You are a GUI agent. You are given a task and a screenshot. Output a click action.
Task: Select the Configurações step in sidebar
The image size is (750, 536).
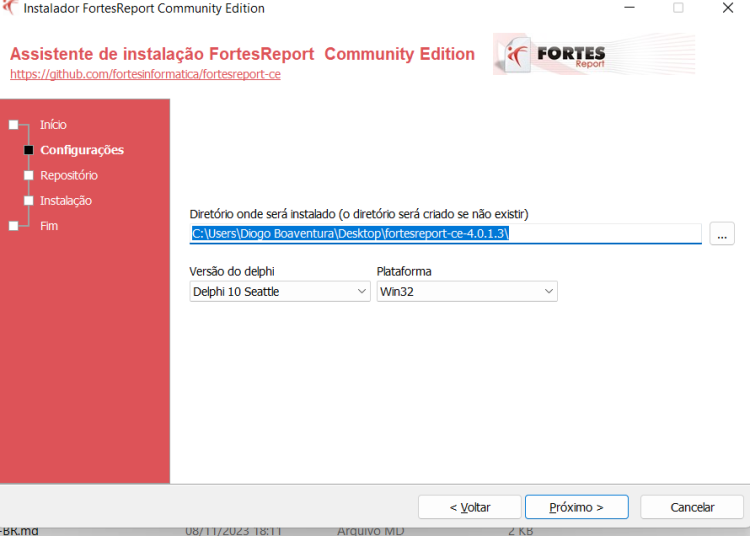82,150
